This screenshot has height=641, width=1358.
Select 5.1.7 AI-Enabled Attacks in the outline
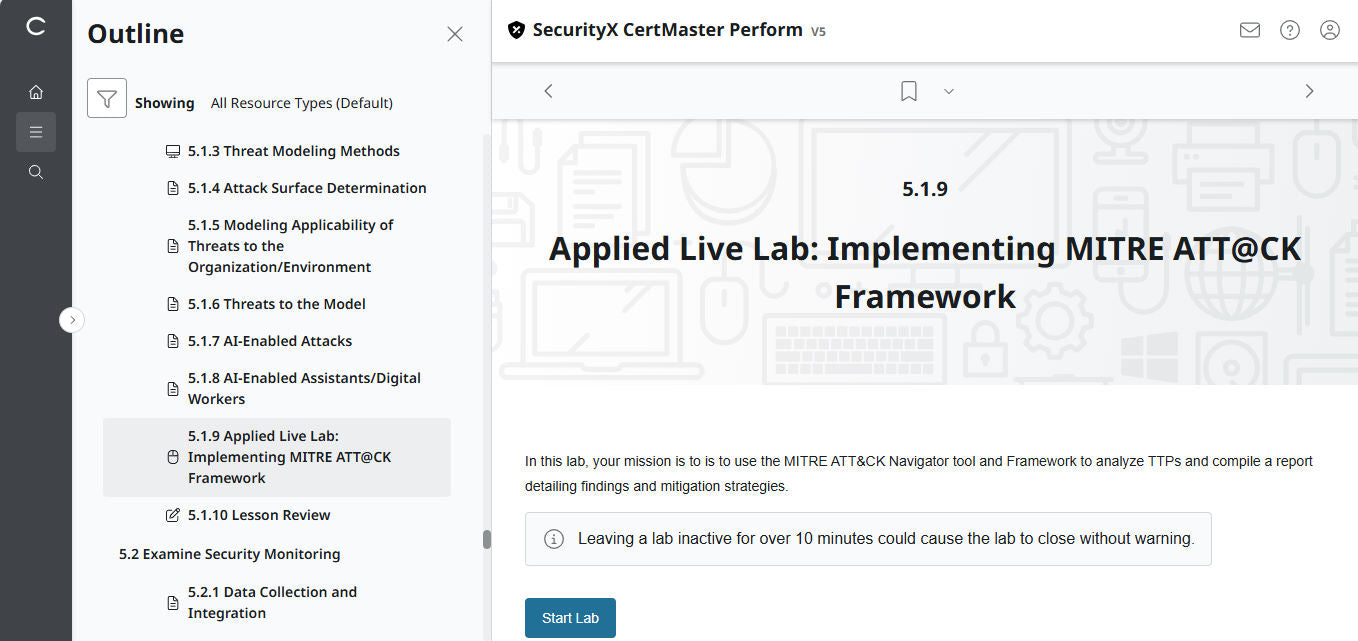270,340
